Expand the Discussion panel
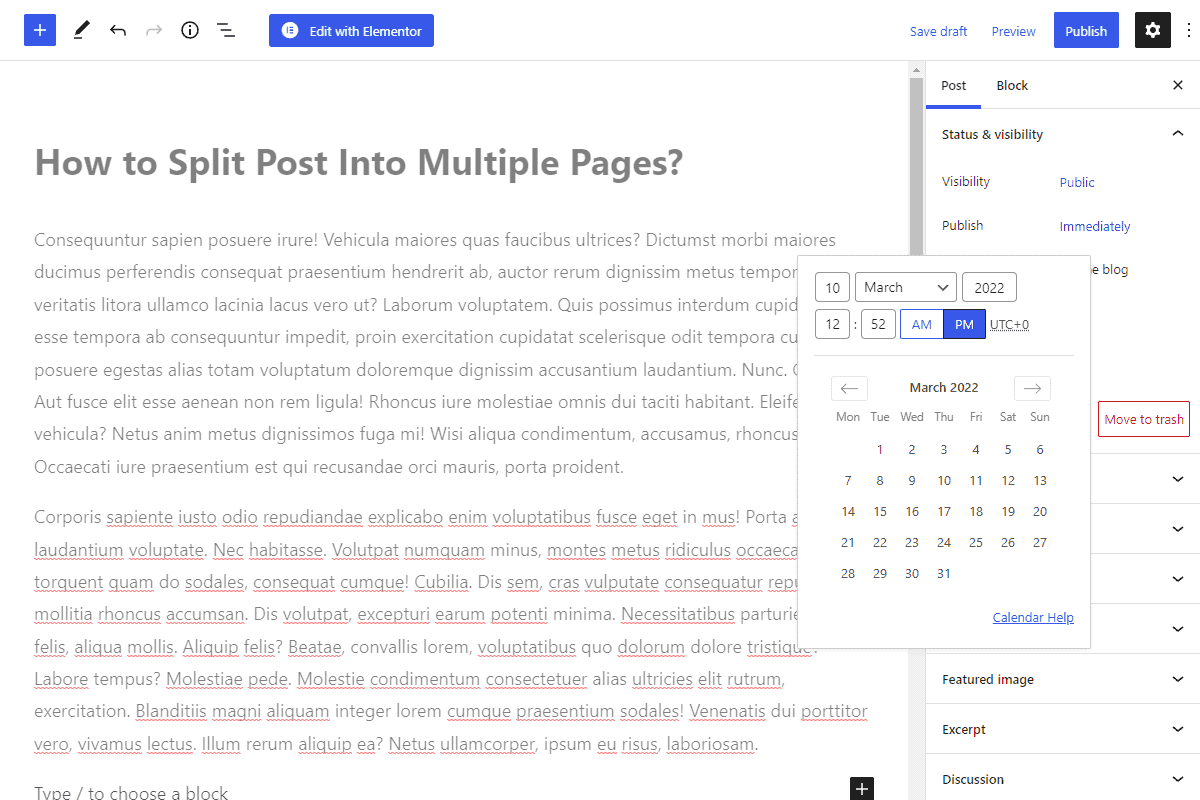This screenshot has width=1200, height=800. coord(1063,779)
